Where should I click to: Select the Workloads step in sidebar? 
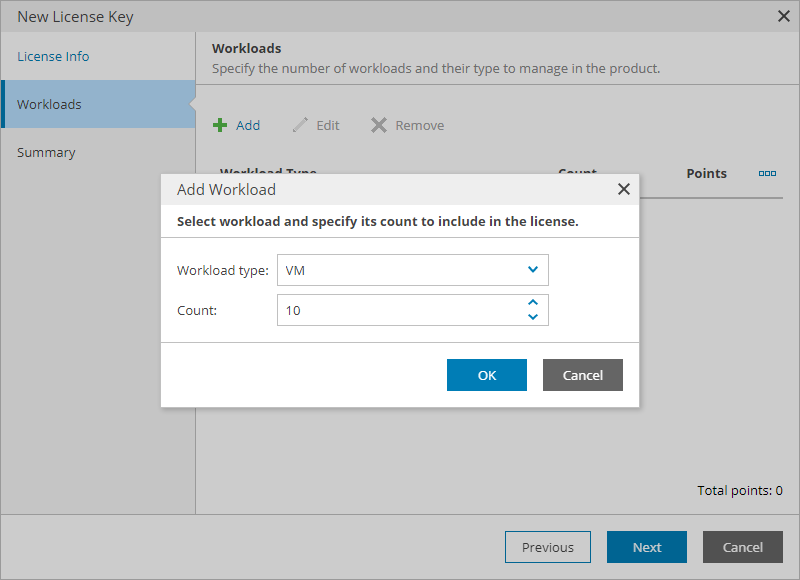(x=48, y=104)
